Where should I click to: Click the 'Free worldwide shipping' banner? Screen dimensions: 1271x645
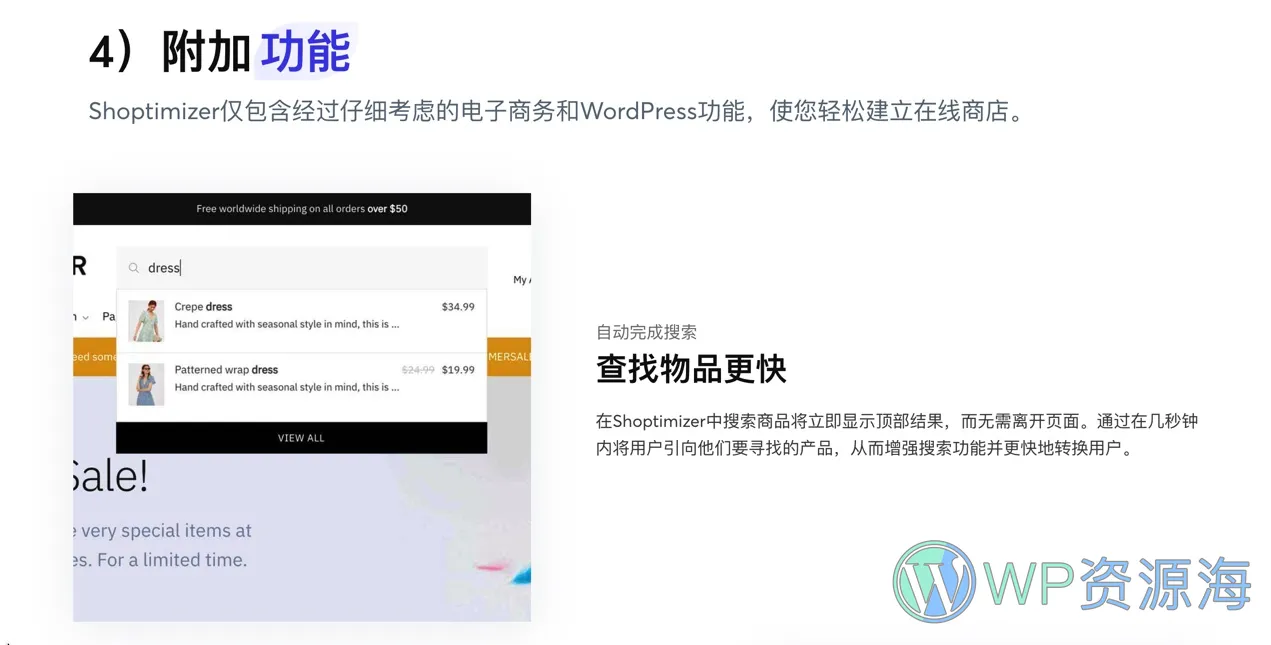(x=301, y=208)
